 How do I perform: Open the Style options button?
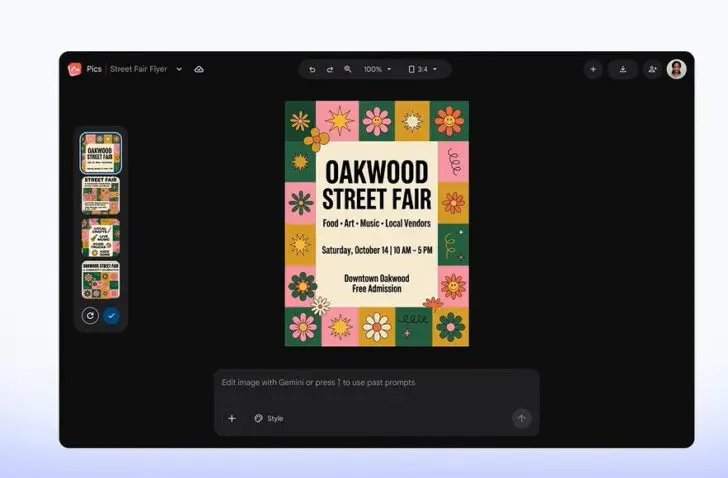[269, 418]
